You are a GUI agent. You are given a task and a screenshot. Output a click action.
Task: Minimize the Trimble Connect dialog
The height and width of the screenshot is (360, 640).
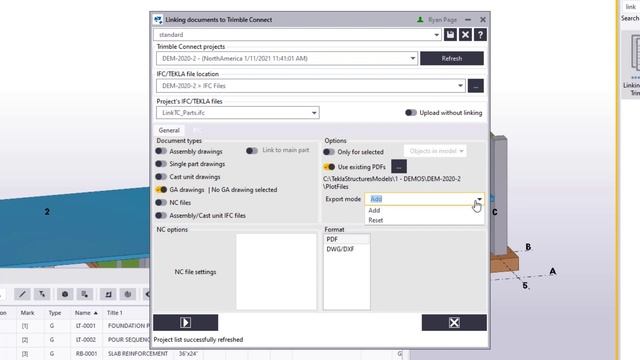(x=468, y=20)
